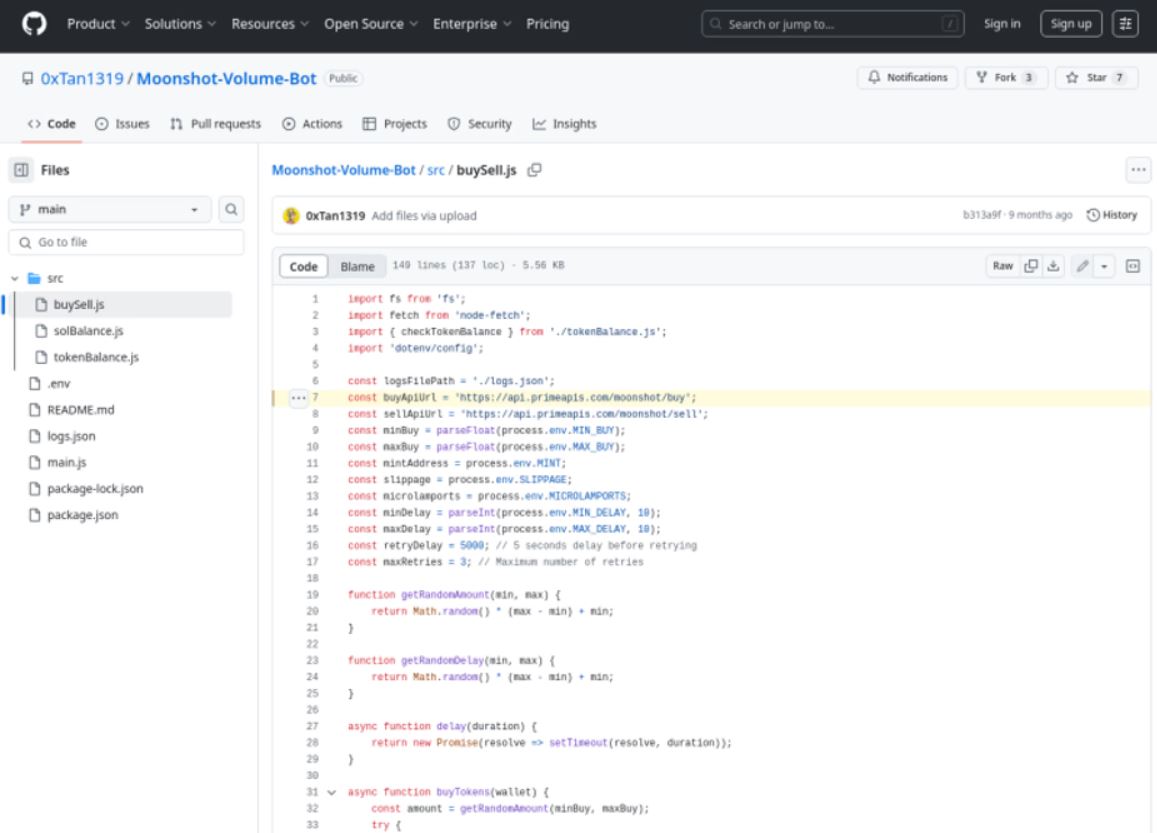The width and height of the screenshot is (1157, 833).
Task: Switch to Code view toggle
Action: point(303,267)
